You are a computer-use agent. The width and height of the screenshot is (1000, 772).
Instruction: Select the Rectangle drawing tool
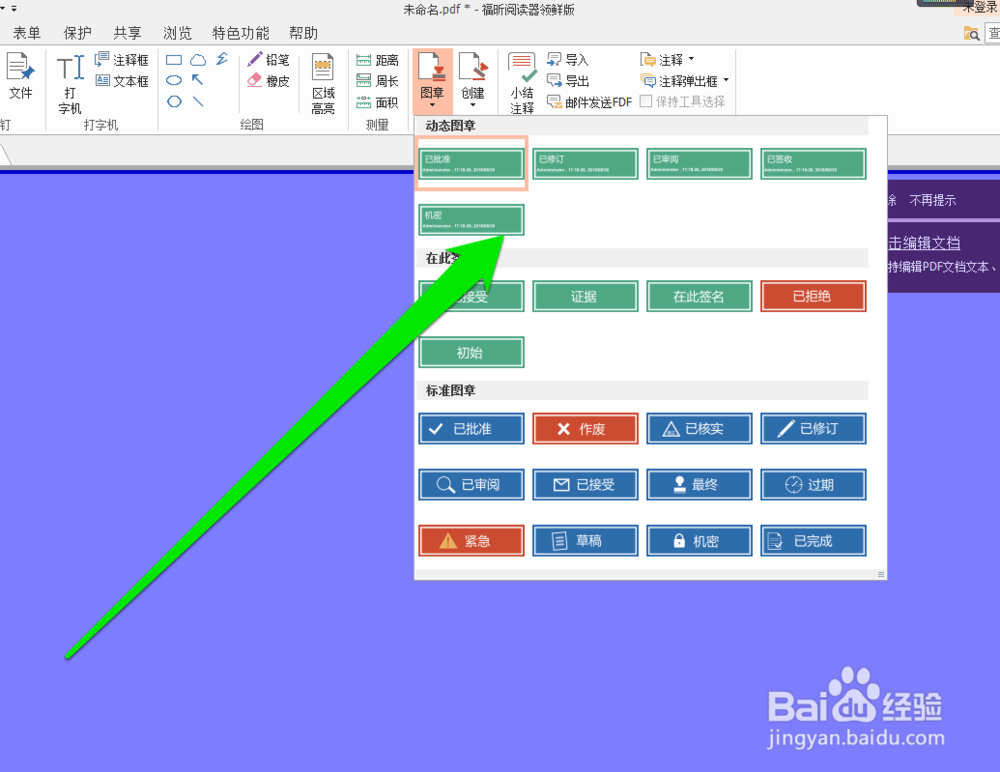174,59
